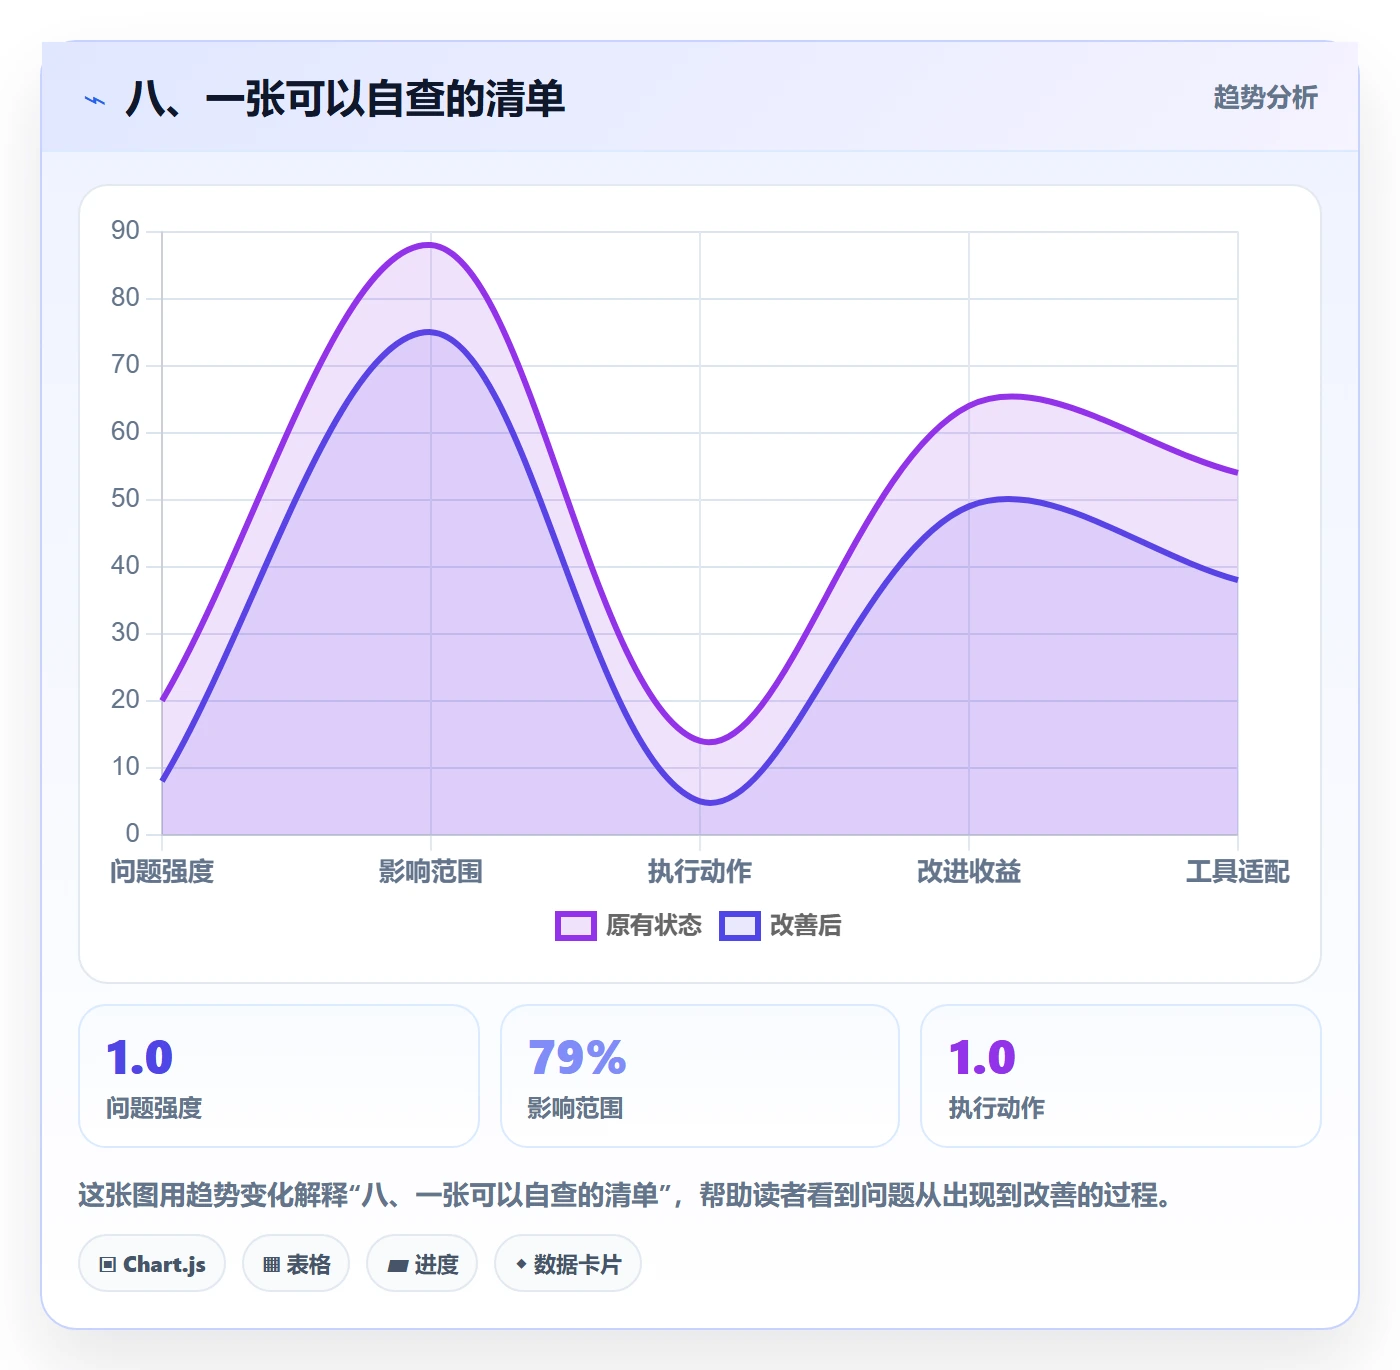The image size is (1400, 1370).
Task: Click the 改善后 legend label
Action: point(806,926)
